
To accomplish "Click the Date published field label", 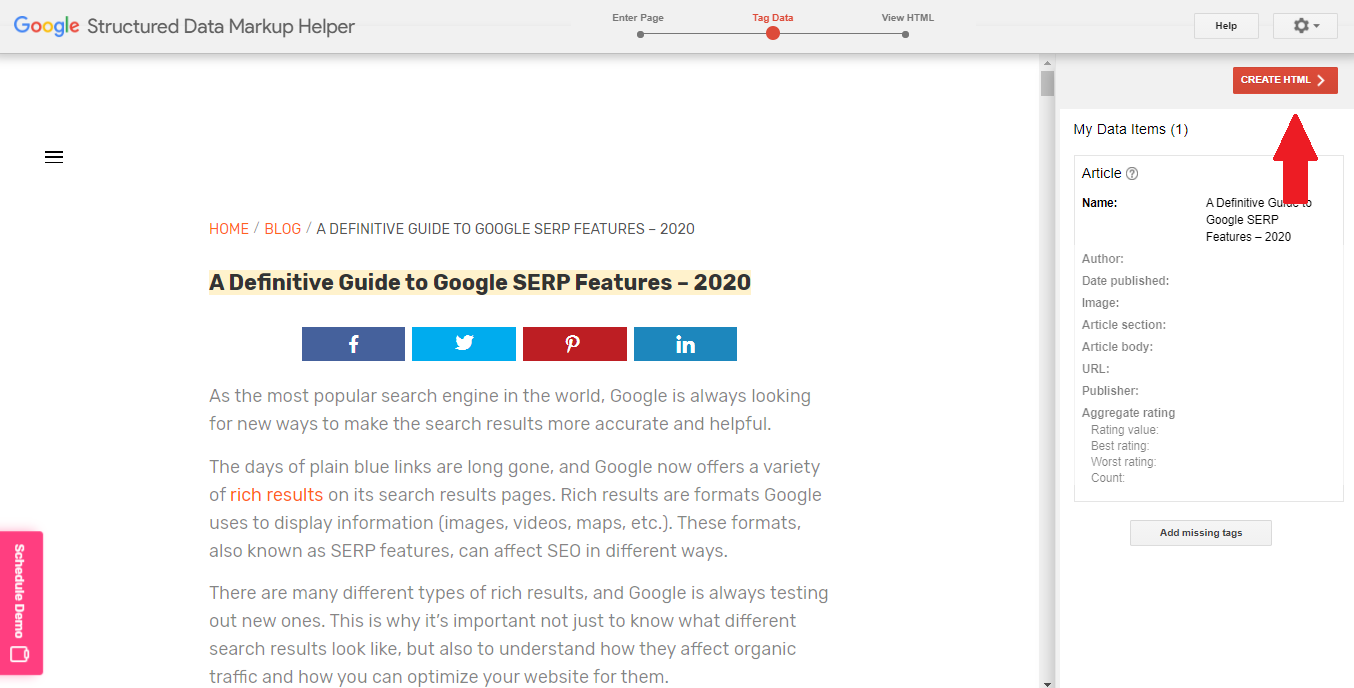I will tap(1125, 281).
